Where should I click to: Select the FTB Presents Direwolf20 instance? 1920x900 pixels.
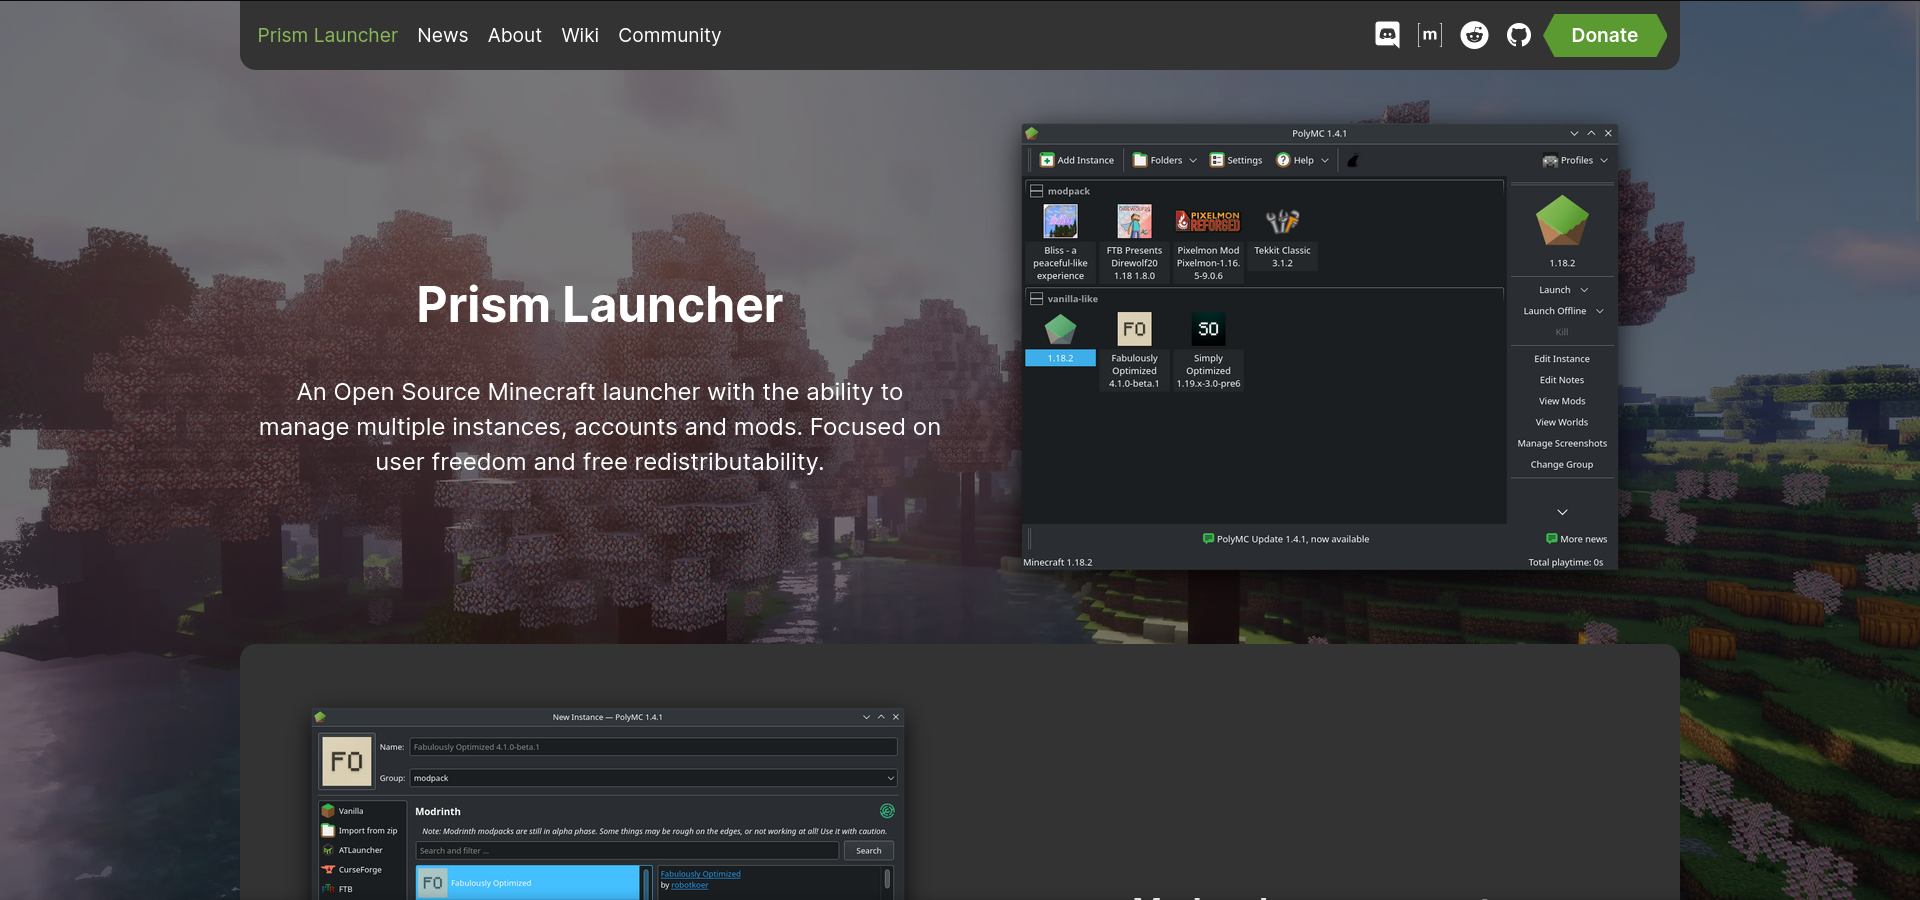click(1134, 242)
